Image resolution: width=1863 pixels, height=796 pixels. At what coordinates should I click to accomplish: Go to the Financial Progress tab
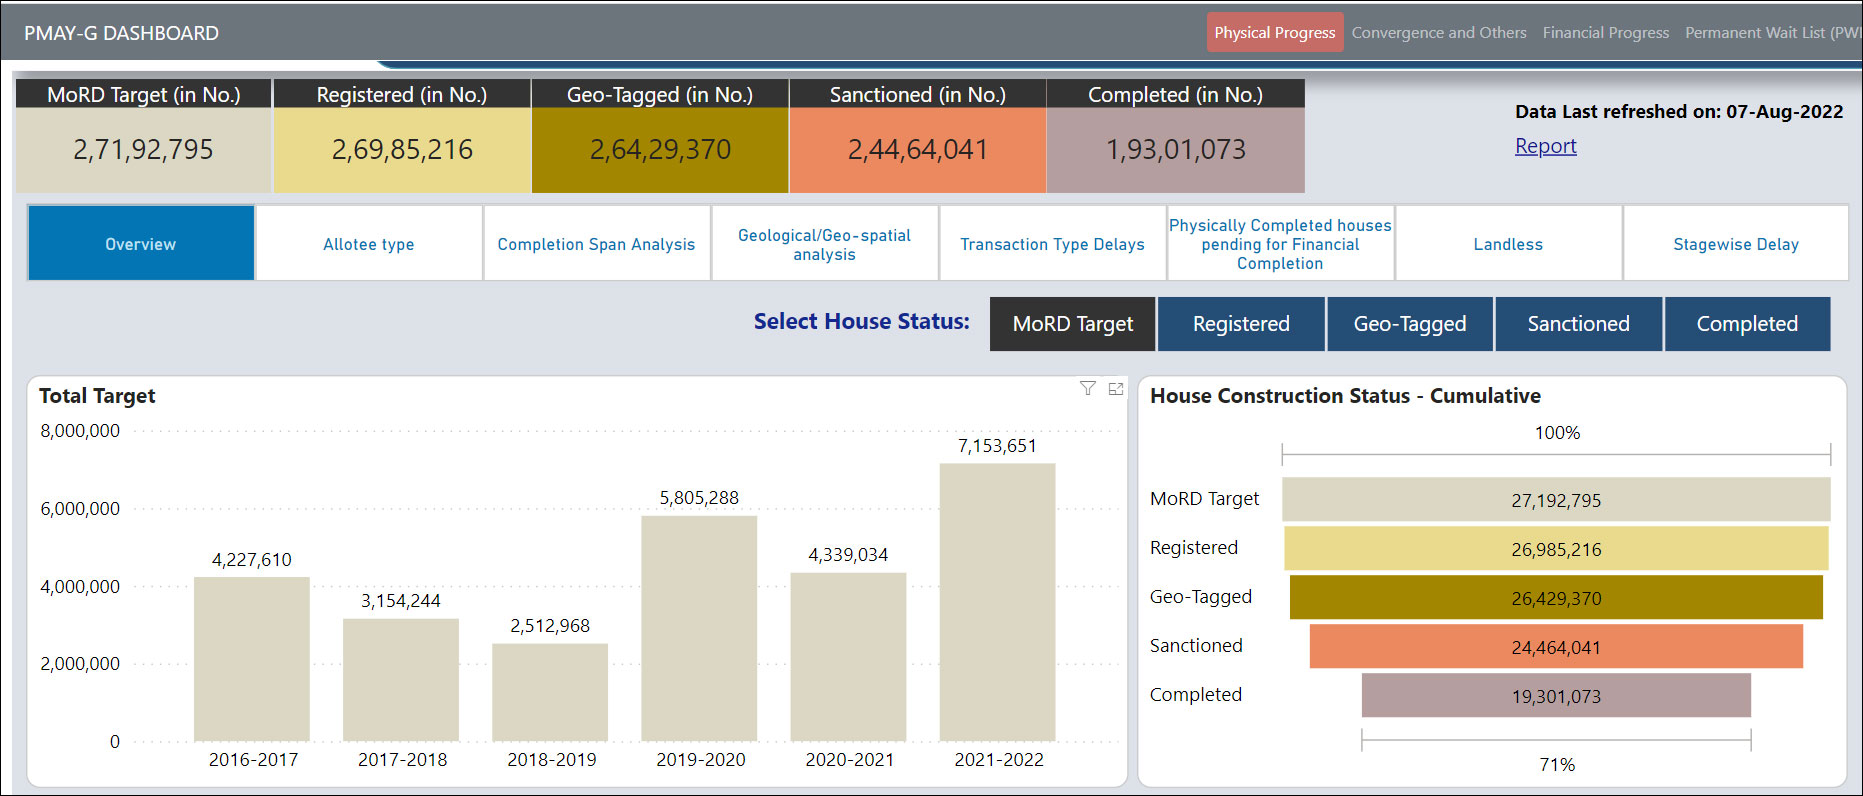click(x=1605, y=33)
